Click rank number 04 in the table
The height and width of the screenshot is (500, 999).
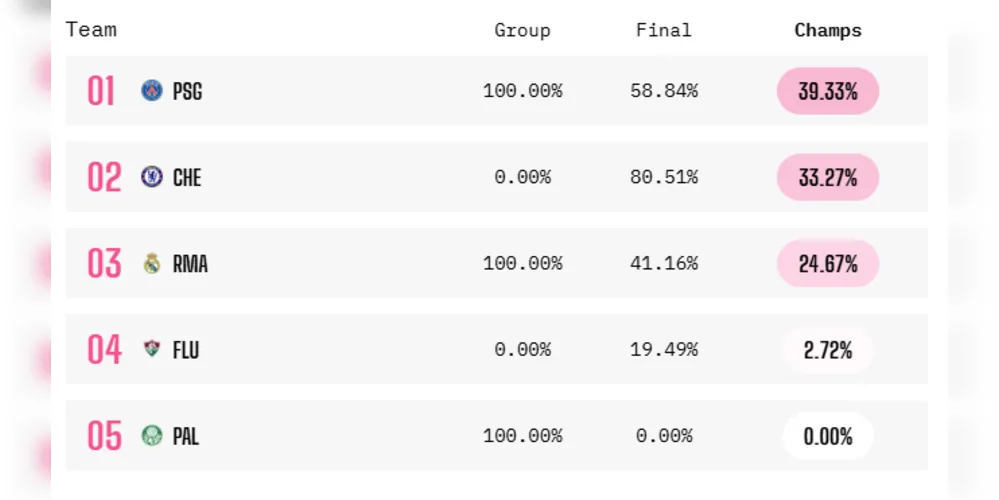pos(104,349)
